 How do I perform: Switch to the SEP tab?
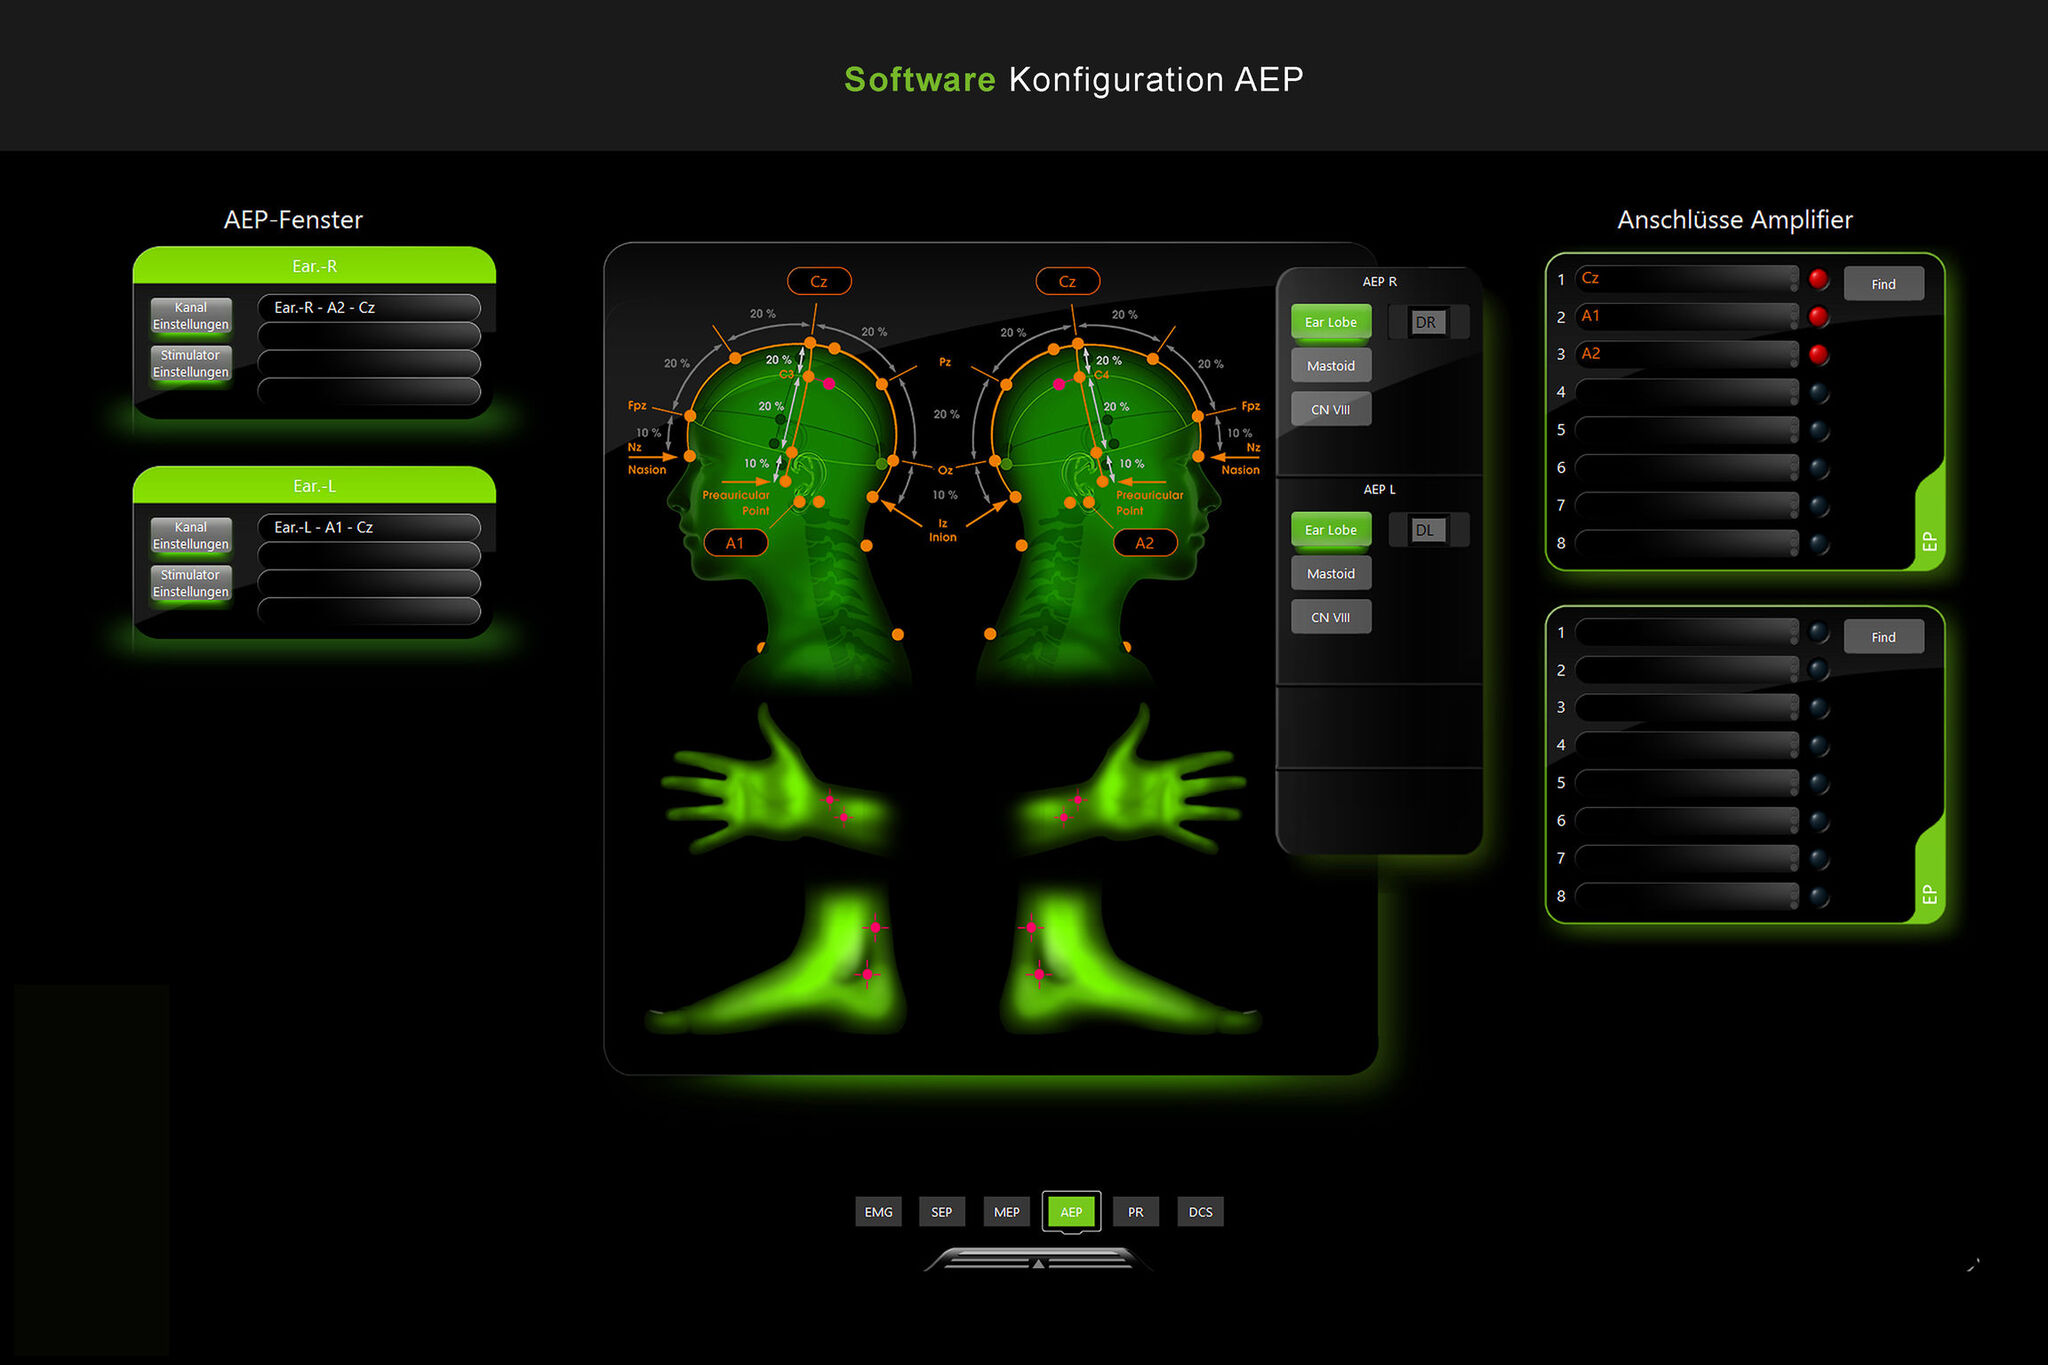coord(941,1212)
